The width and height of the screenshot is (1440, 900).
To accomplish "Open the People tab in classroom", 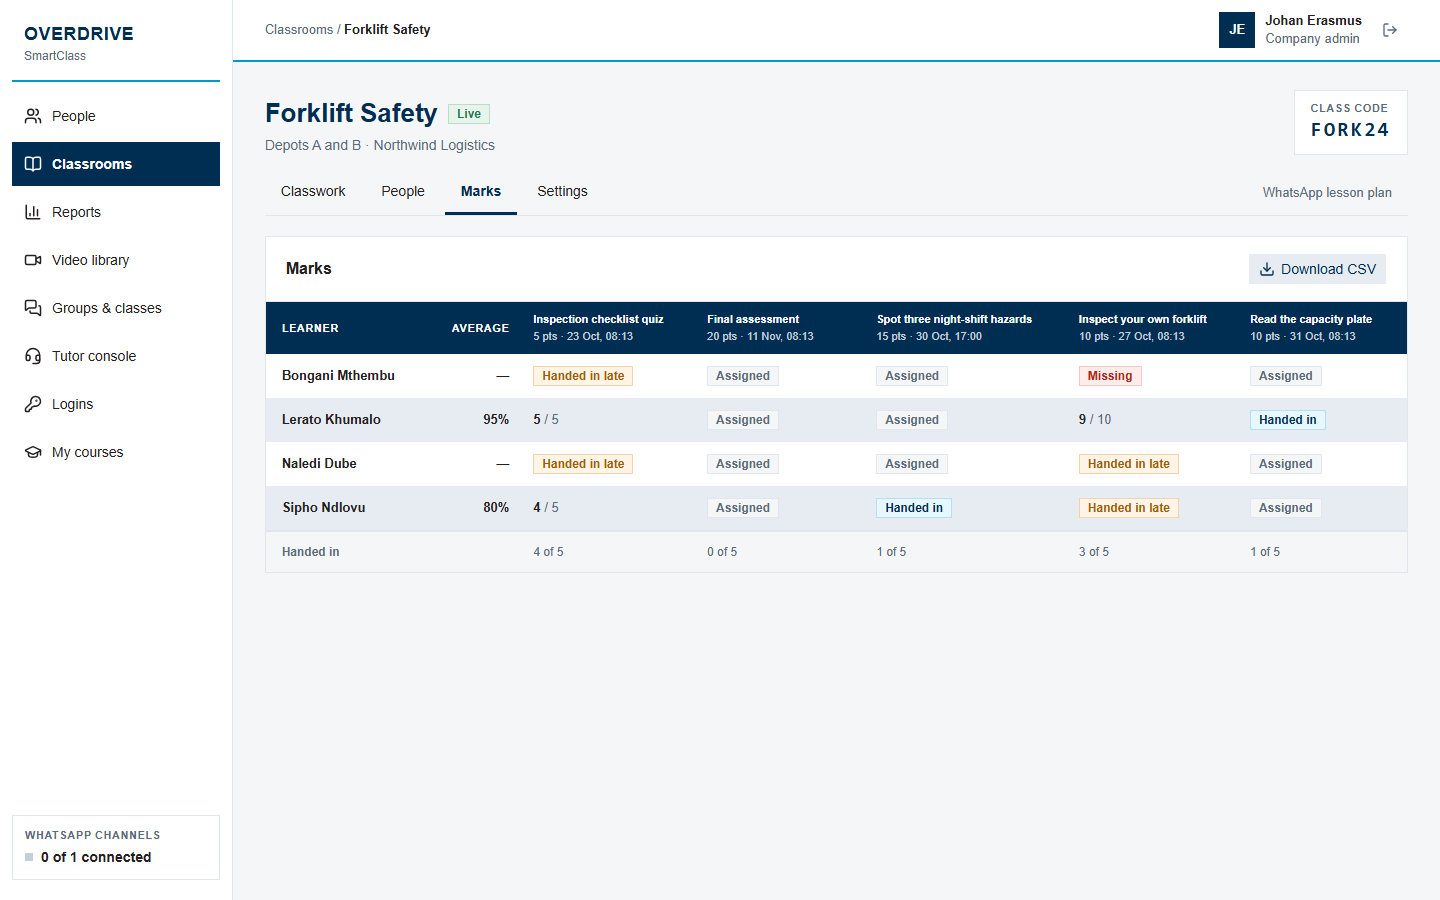I will tap(403, 191).
